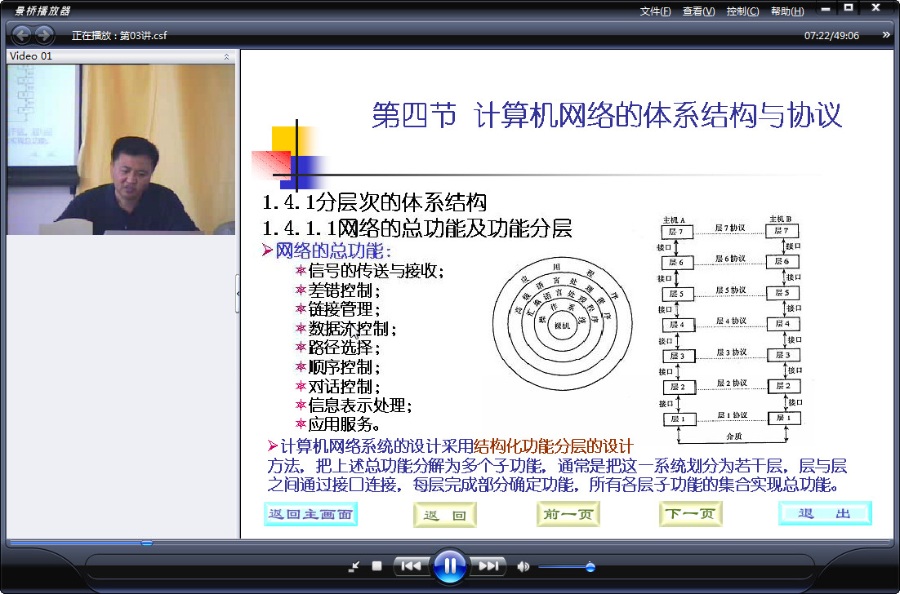900x594 pixels.
Task: Open the 帮助(H) menu
Action: (x=787, y=11)
